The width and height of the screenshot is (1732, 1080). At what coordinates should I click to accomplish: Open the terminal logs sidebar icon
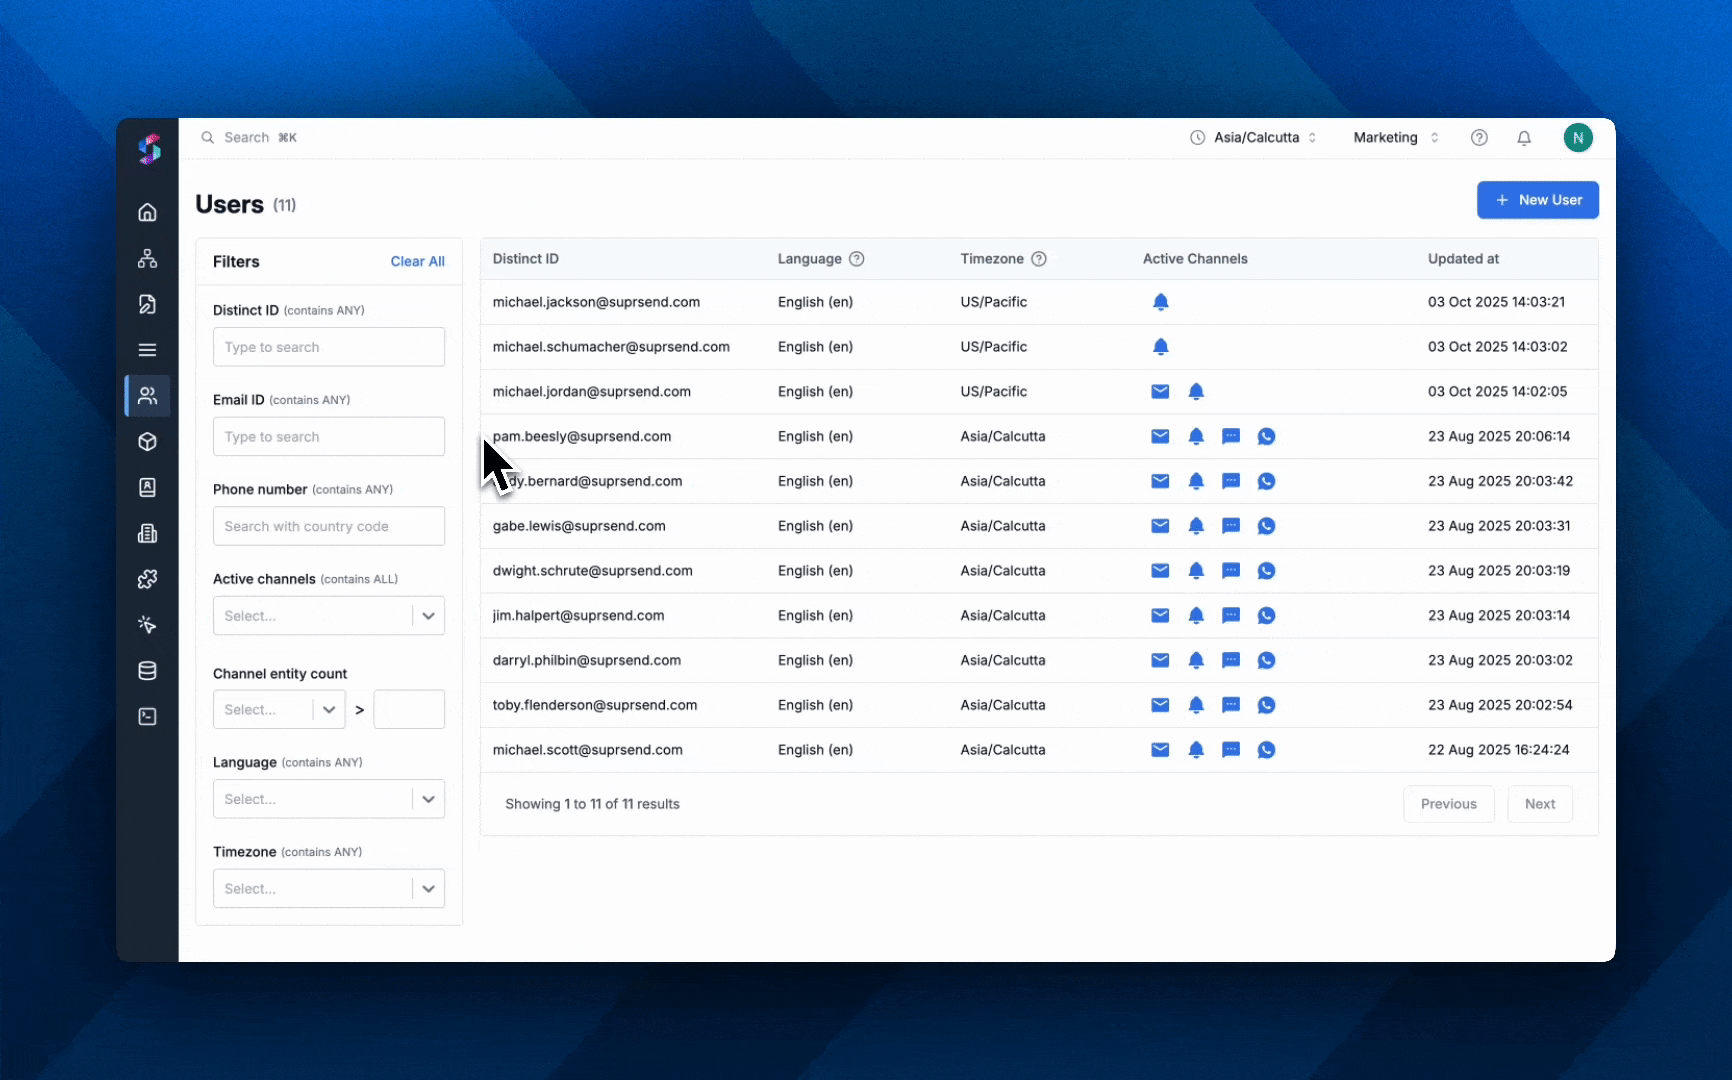coord(147,716)
